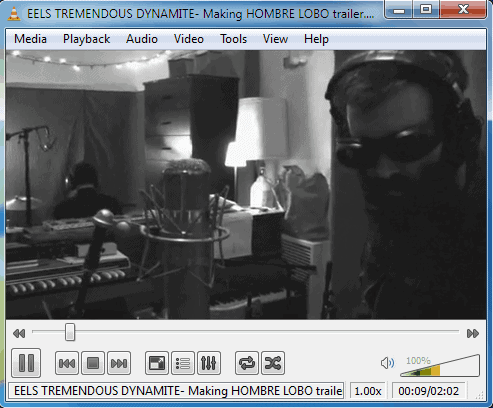Close the VLC window
The image size is (493, 408).
(463, 9)
